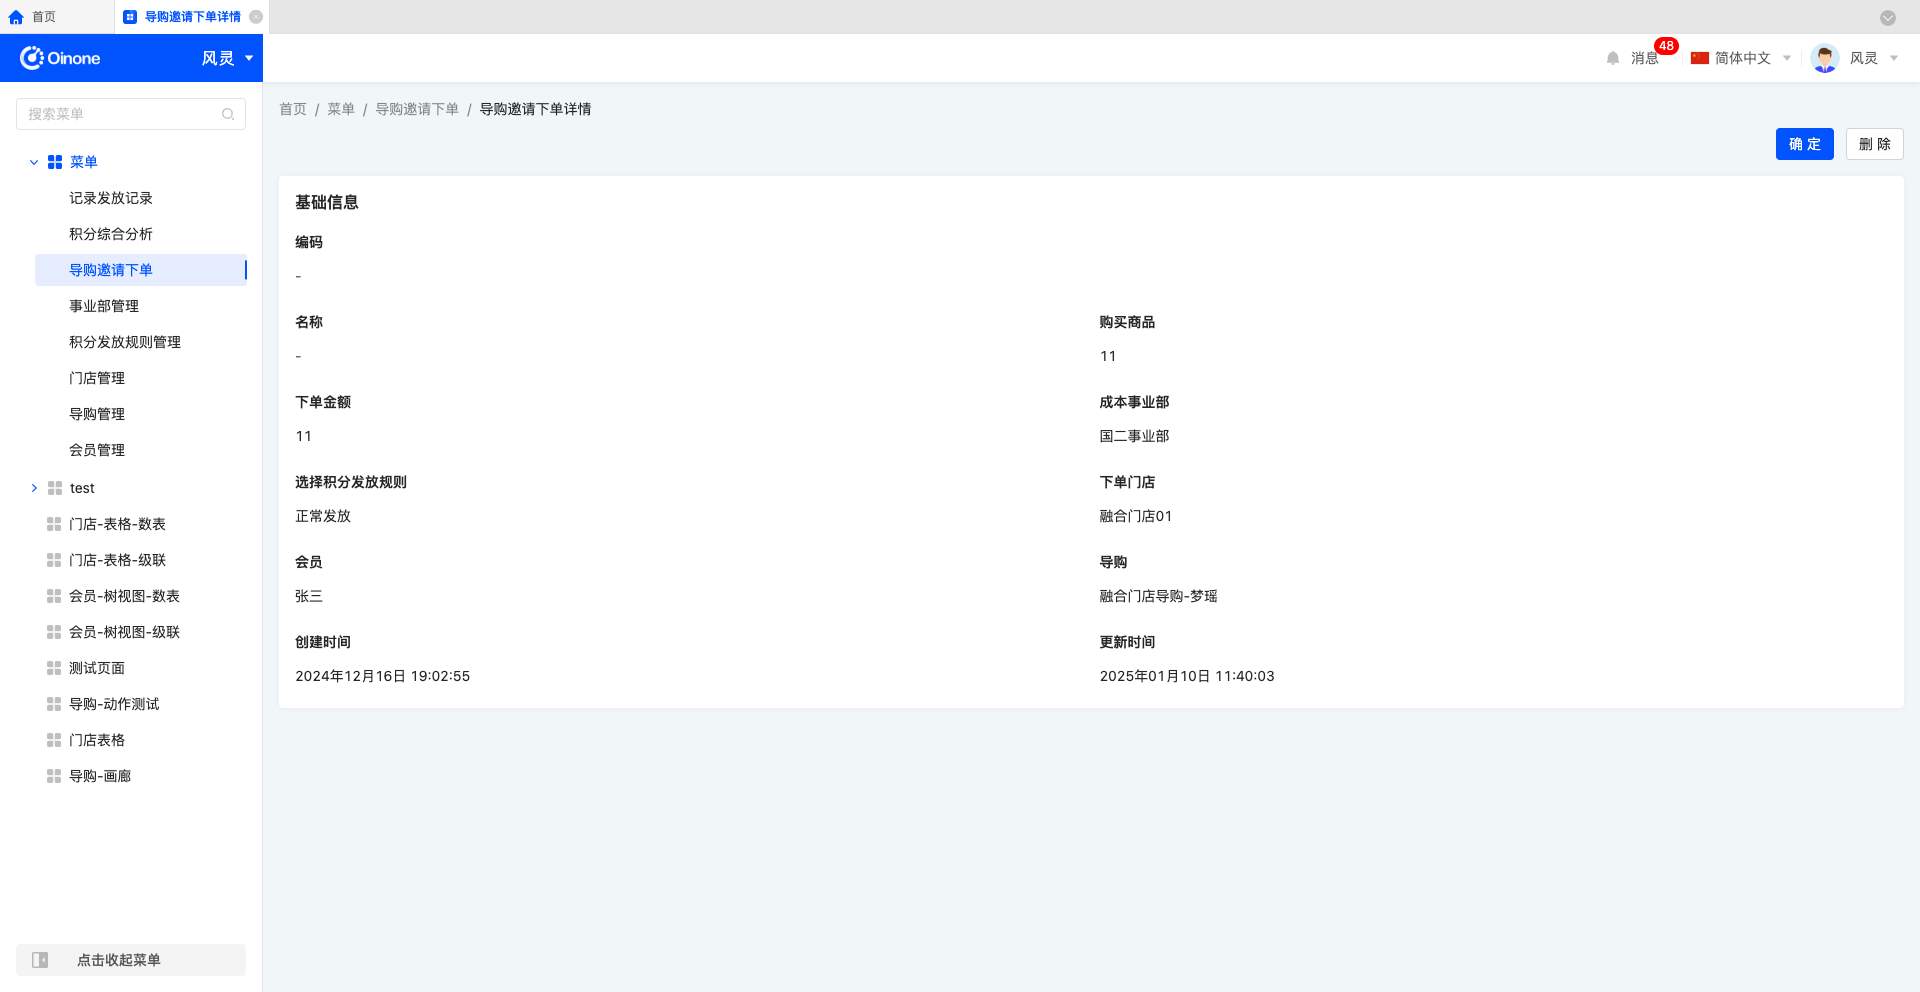Open the 风灵 app switcher dropdown
This screenshot has height=992, width=1920.
(228, 58)
